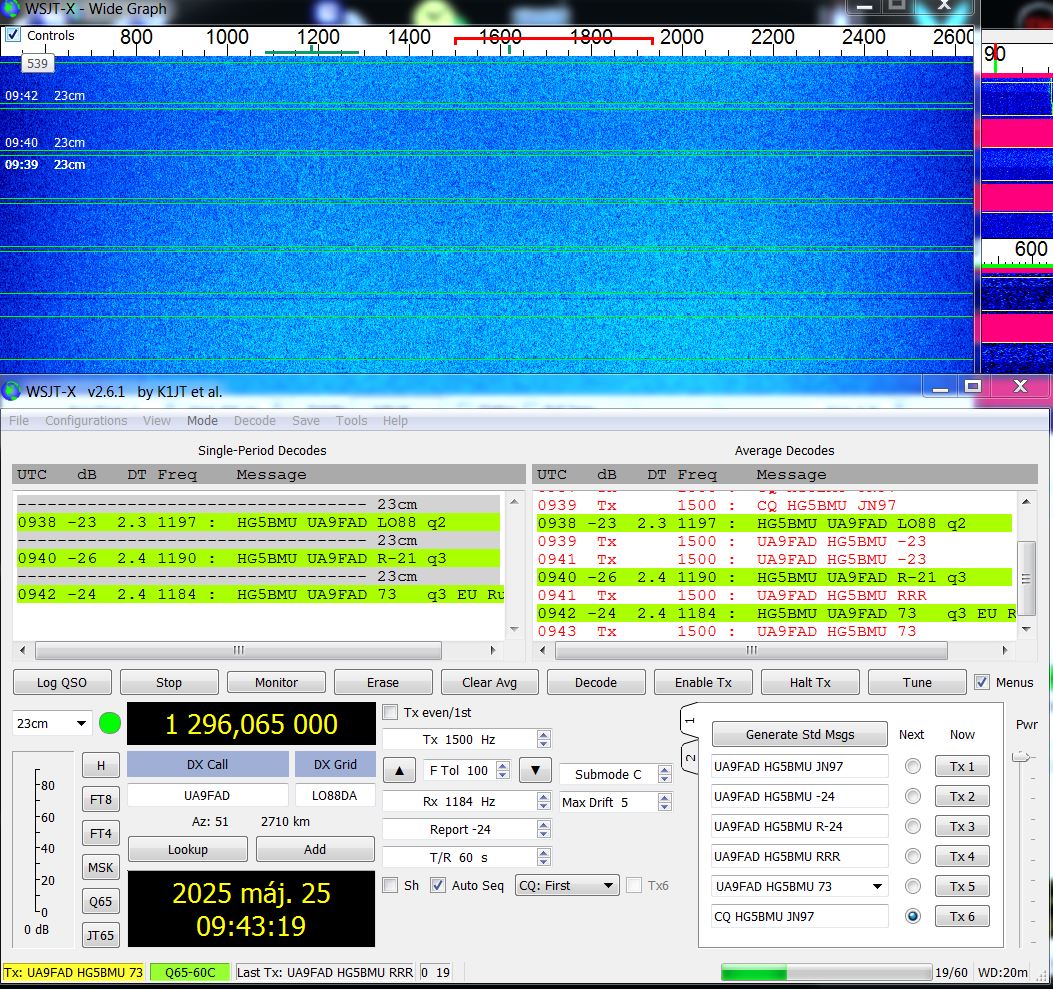Click the Pwr slider handle
This screenshot has width=1053, height=989.
coord(1021,757)
